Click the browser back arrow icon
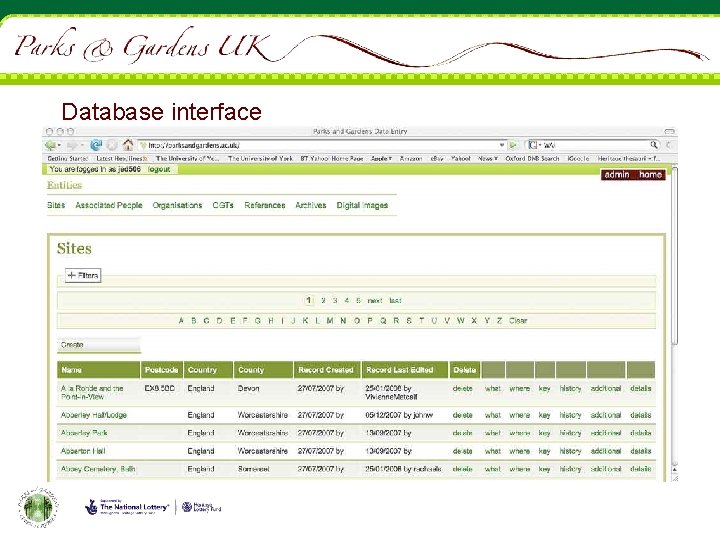The width and height of the screenshot is (720, 540). (50, 146)
